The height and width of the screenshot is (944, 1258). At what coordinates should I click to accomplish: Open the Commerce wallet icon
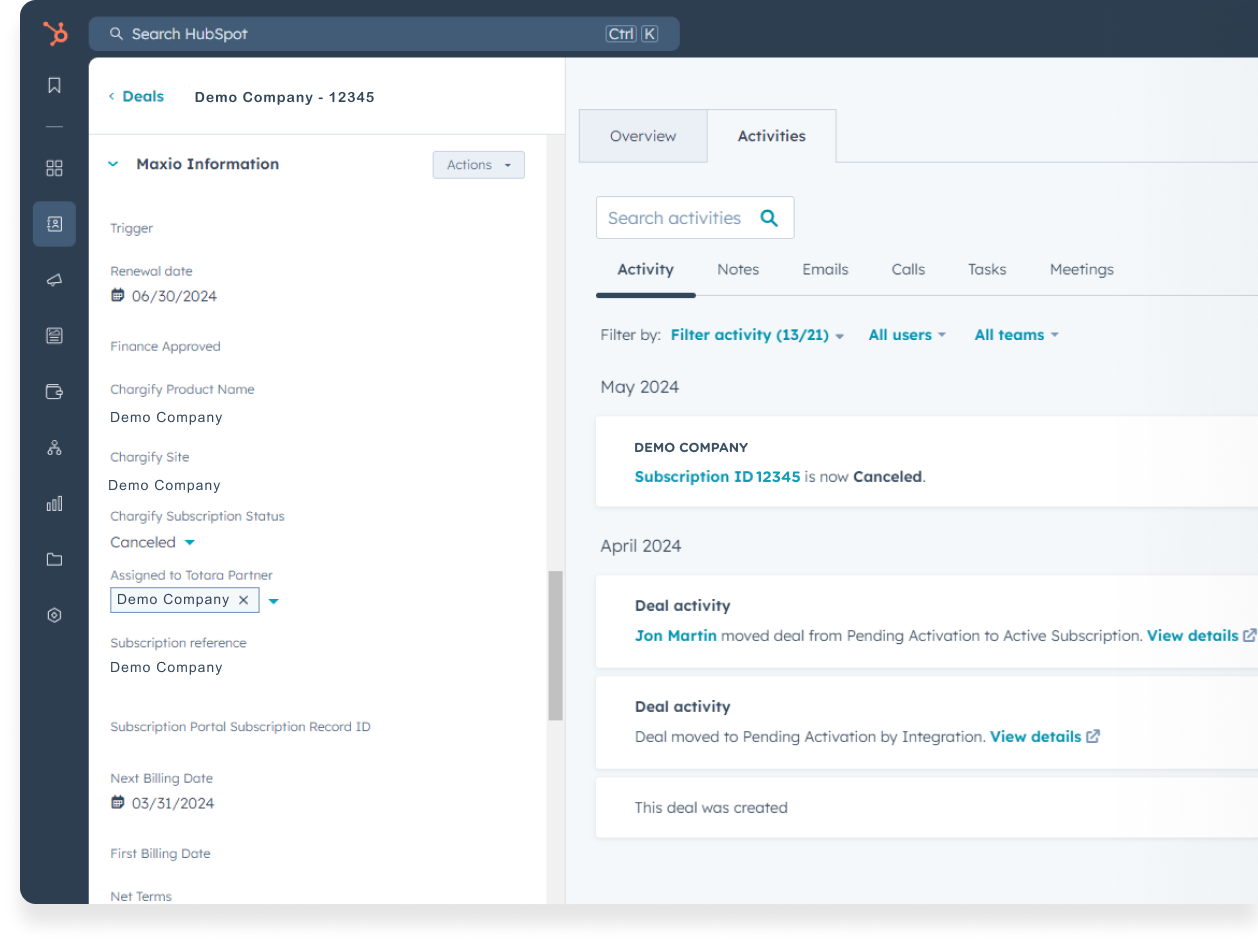point(55,392)
